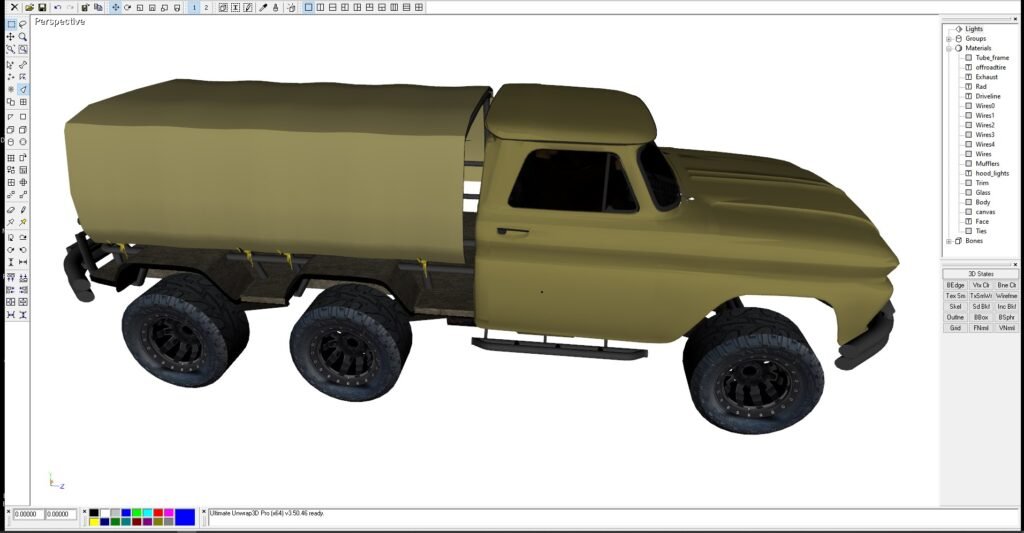
Task: Select the canvas material in tree
Action: (985, 212)
